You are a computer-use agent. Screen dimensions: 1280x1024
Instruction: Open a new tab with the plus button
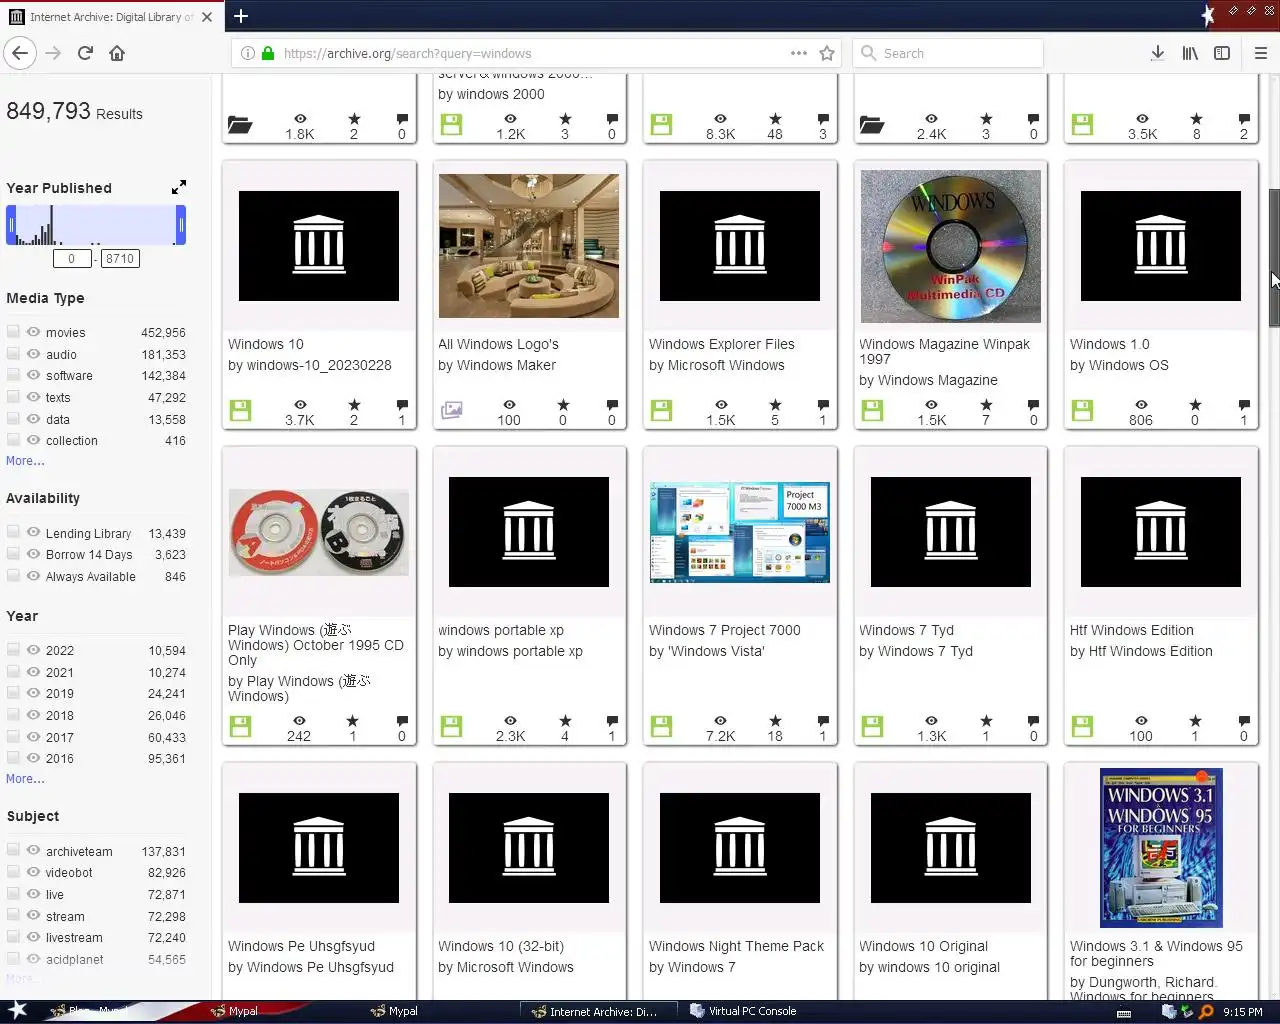tap(241, 16)
